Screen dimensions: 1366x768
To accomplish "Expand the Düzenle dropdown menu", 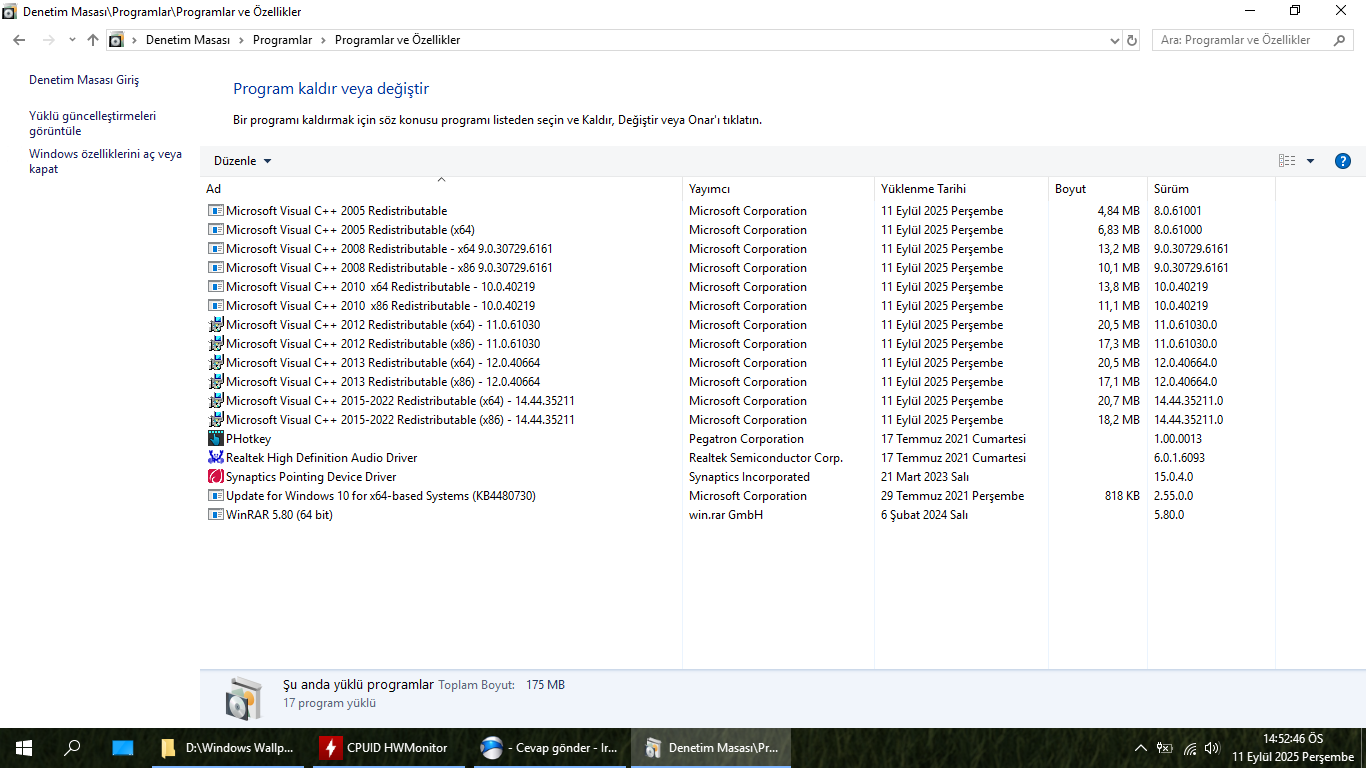I will pyautogui.click(x=242, y=161).
